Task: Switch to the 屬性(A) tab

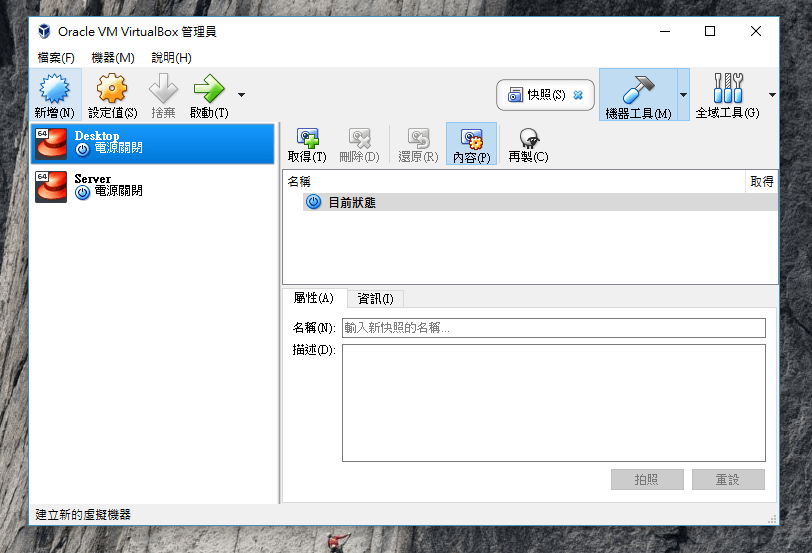Action: click(314, 298)
